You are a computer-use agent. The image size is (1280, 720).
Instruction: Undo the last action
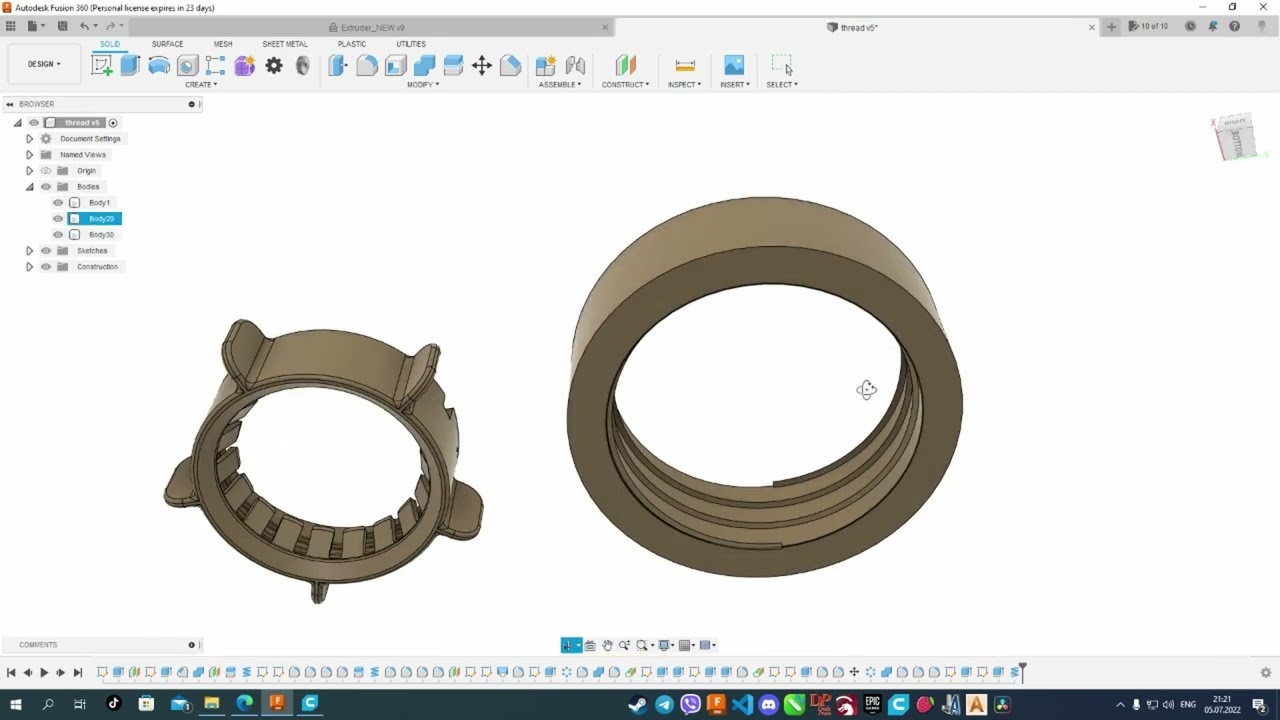tap(84, 26)
